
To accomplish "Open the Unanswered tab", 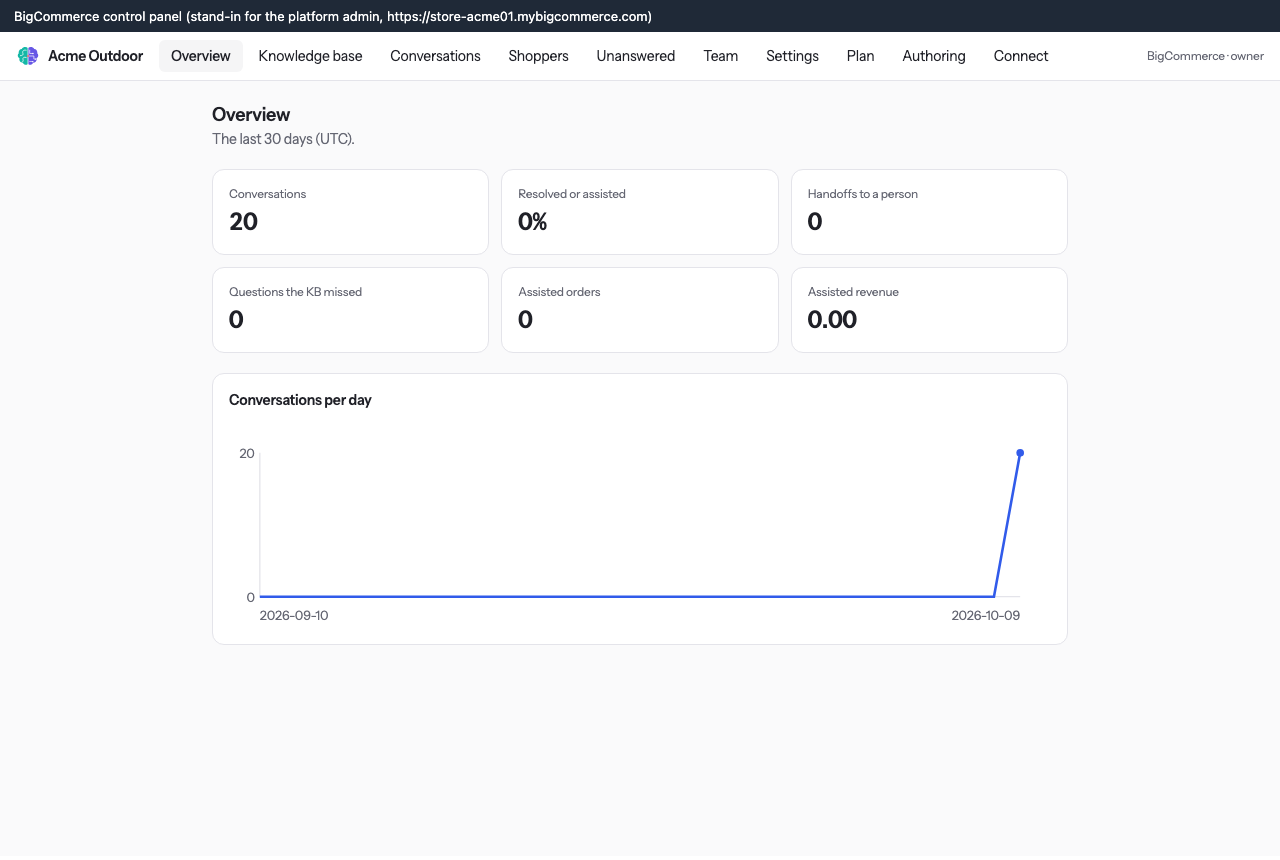I will 636,56.
